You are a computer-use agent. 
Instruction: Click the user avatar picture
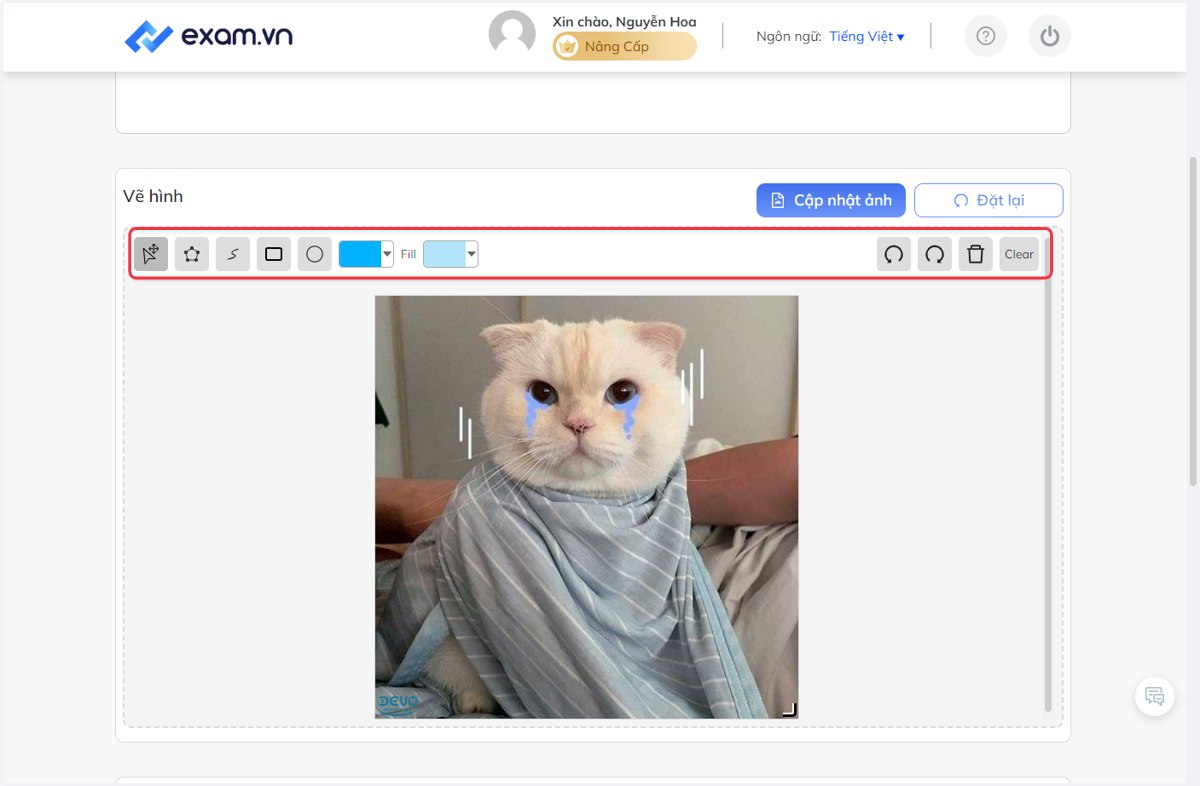[x=512, y=35]
